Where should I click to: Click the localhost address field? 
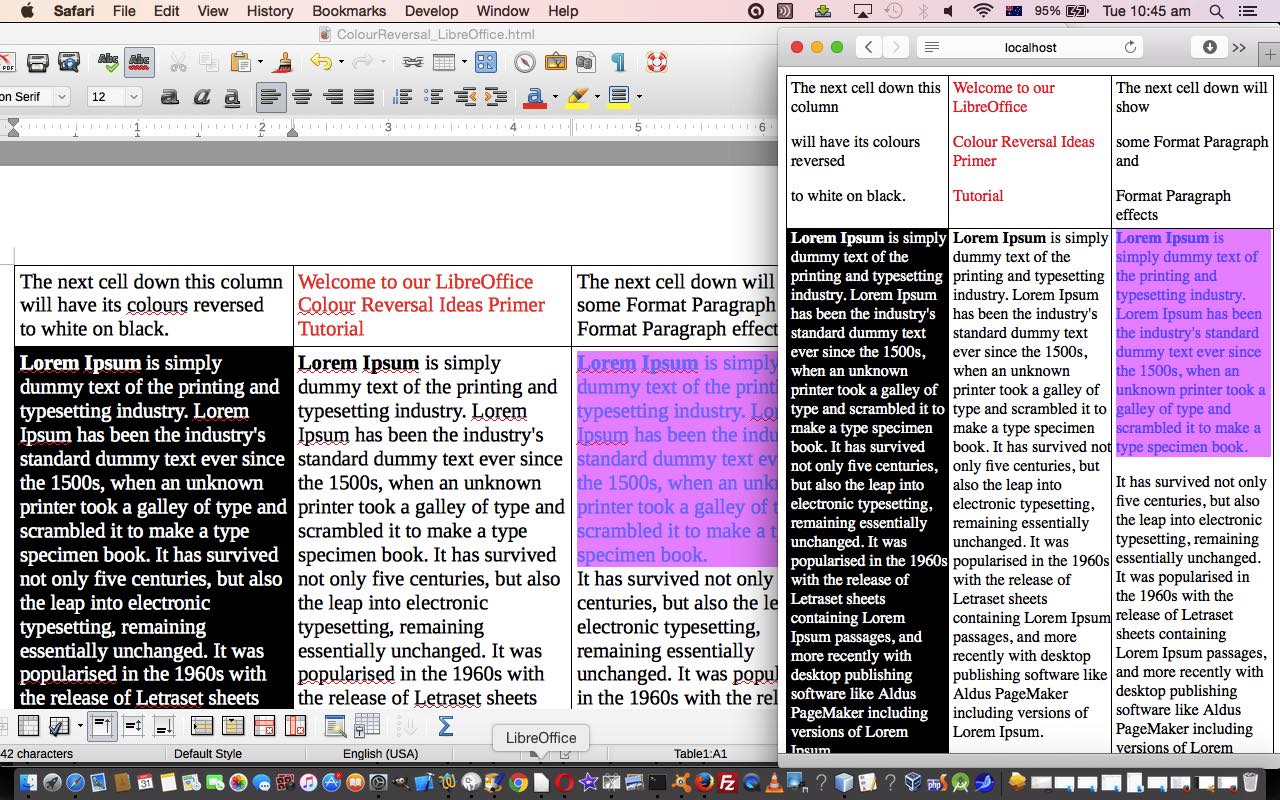coord(1031,47)
